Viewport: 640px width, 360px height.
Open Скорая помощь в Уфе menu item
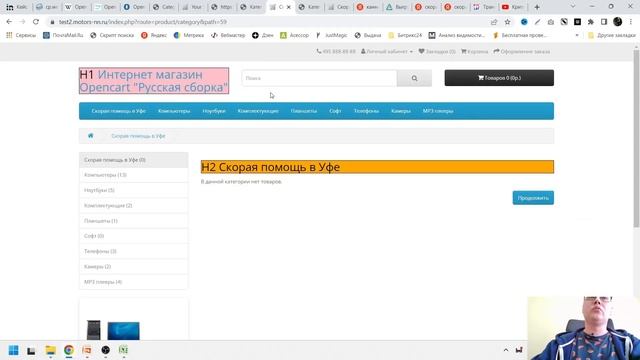(x=118, y=111)
